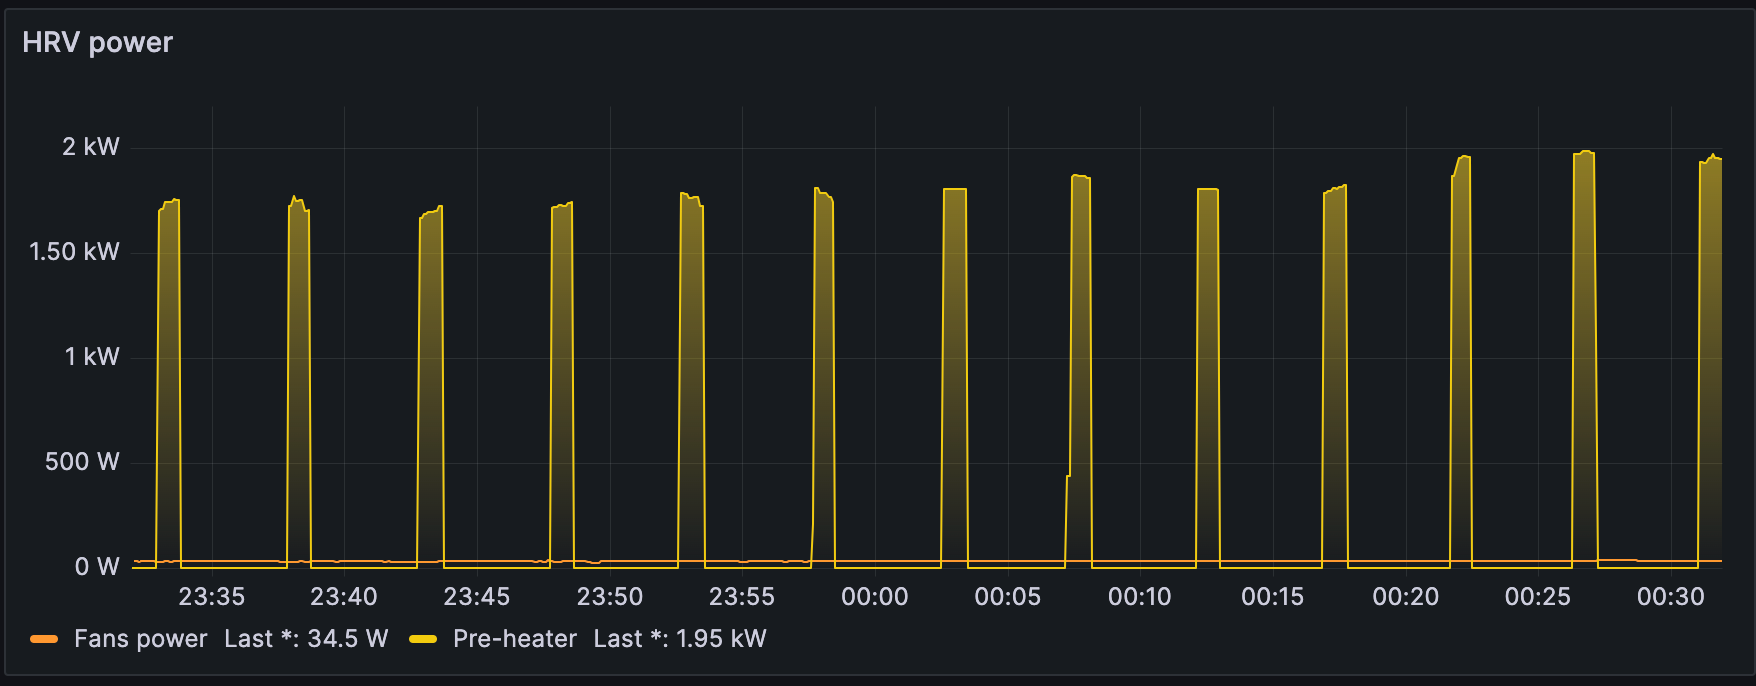The height and width of the screenshot is (686, 1756).
Task: Click the 23:45 time axis label
Action: point(477,597)
